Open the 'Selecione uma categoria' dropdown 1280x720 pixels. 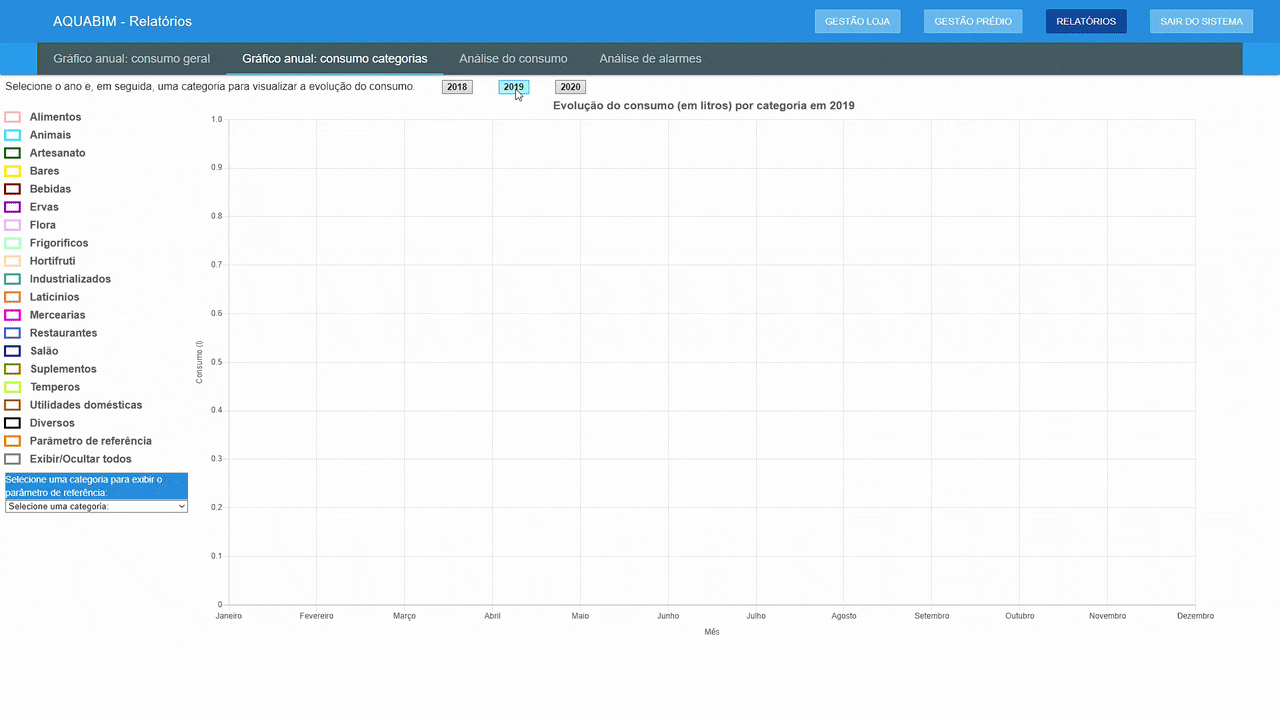[96, 506]
